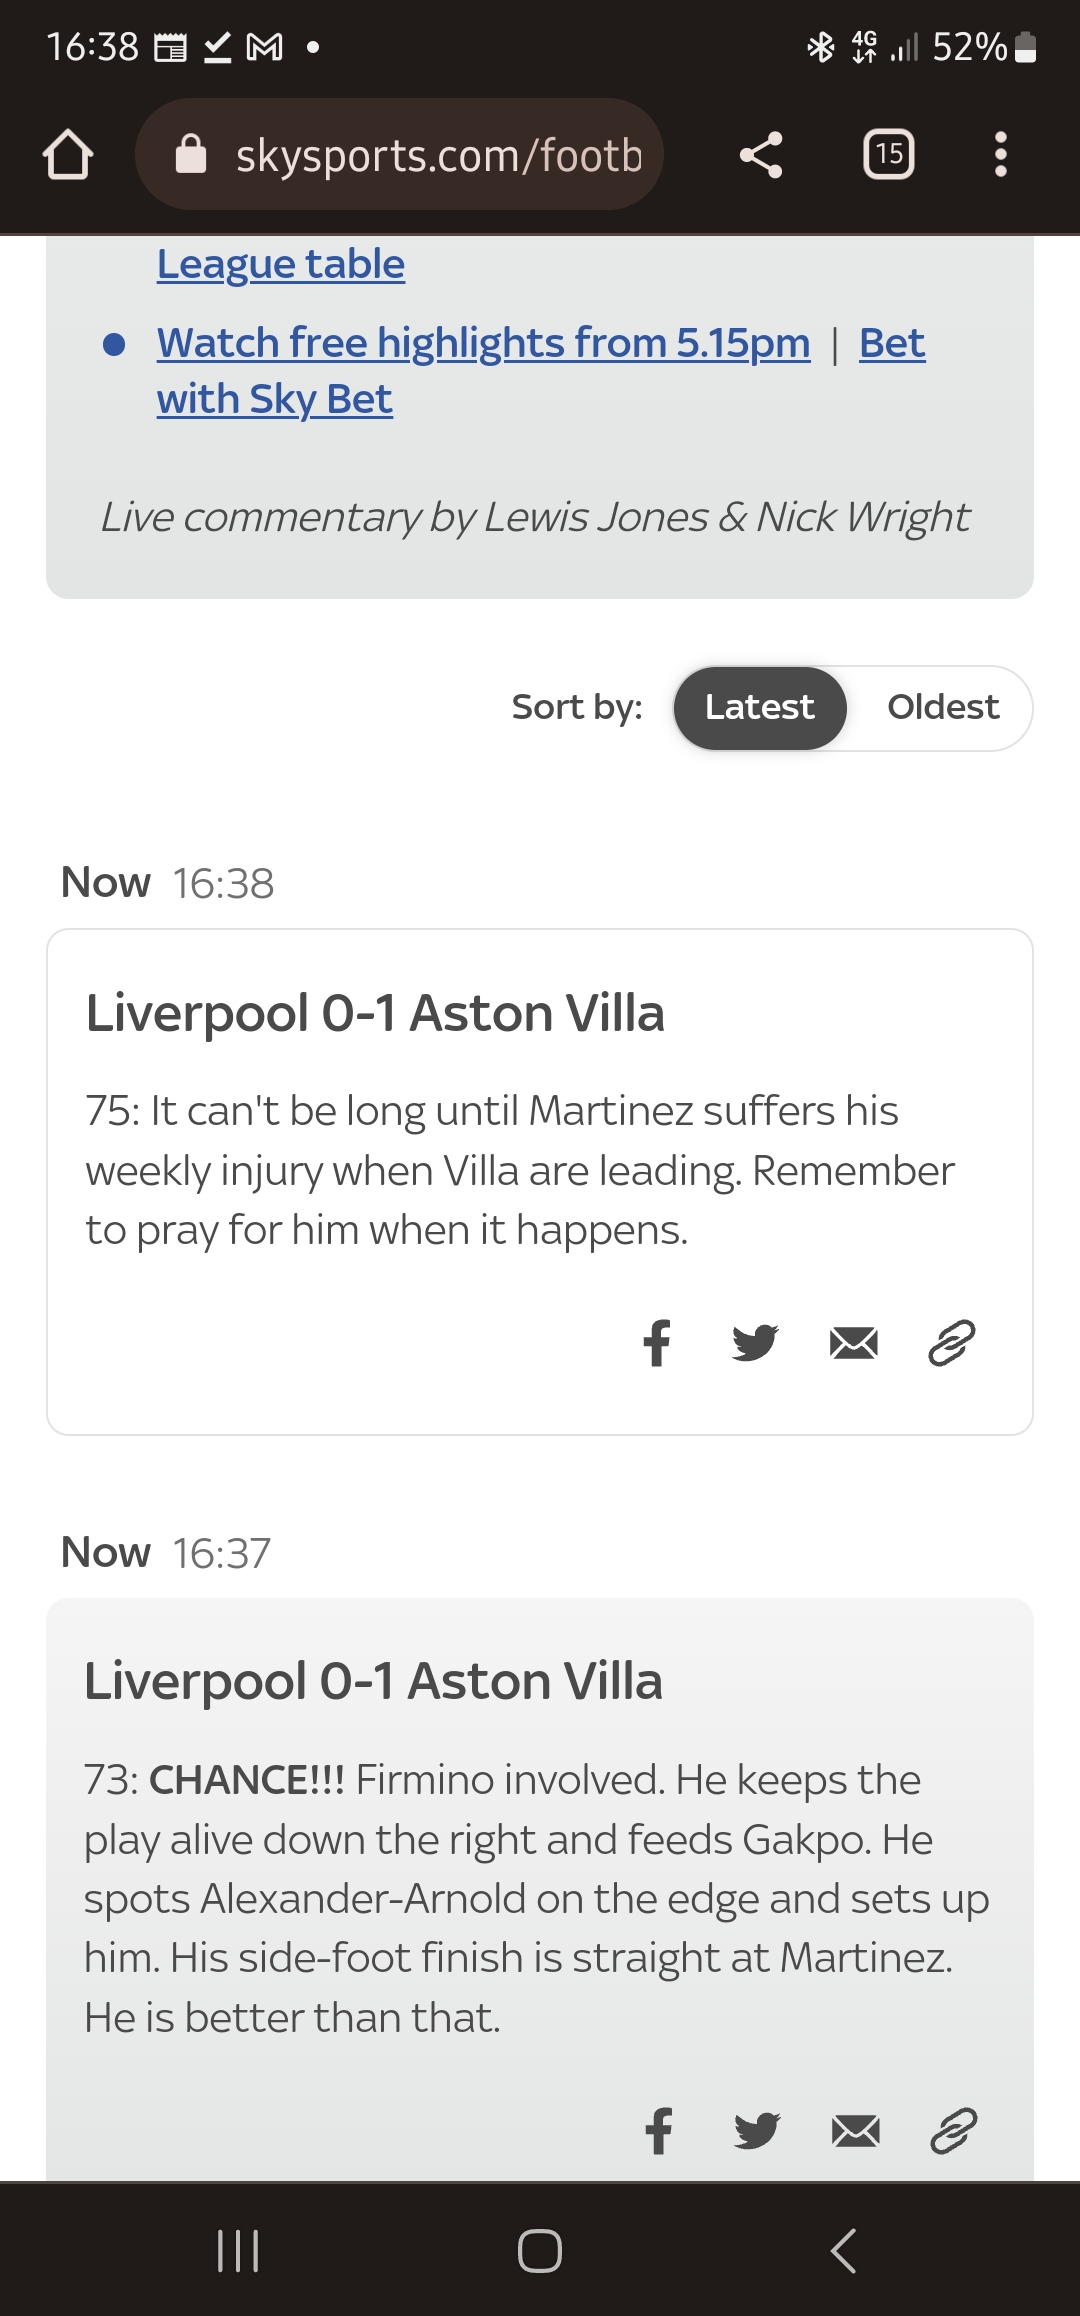Share the 73rd minute CHANCE post on Facebook
The height and width of the screenshot is (2316, 1080).
(x=659, y=2131)
